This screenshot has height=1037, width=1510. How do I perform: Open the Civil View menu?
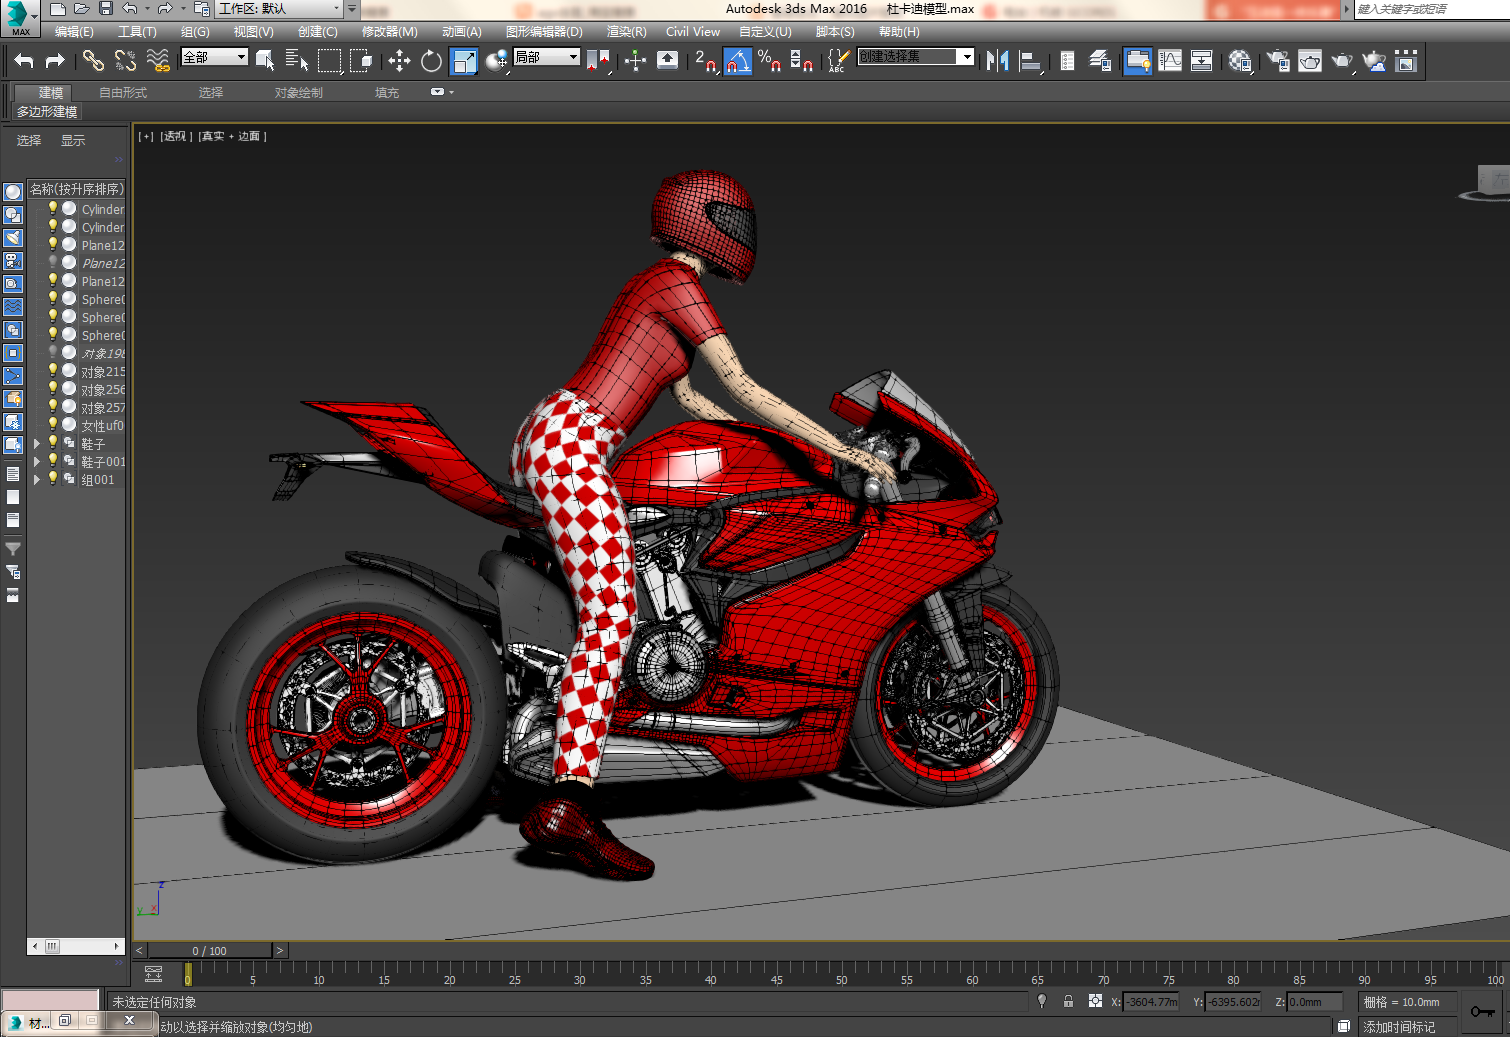(693, 32)
